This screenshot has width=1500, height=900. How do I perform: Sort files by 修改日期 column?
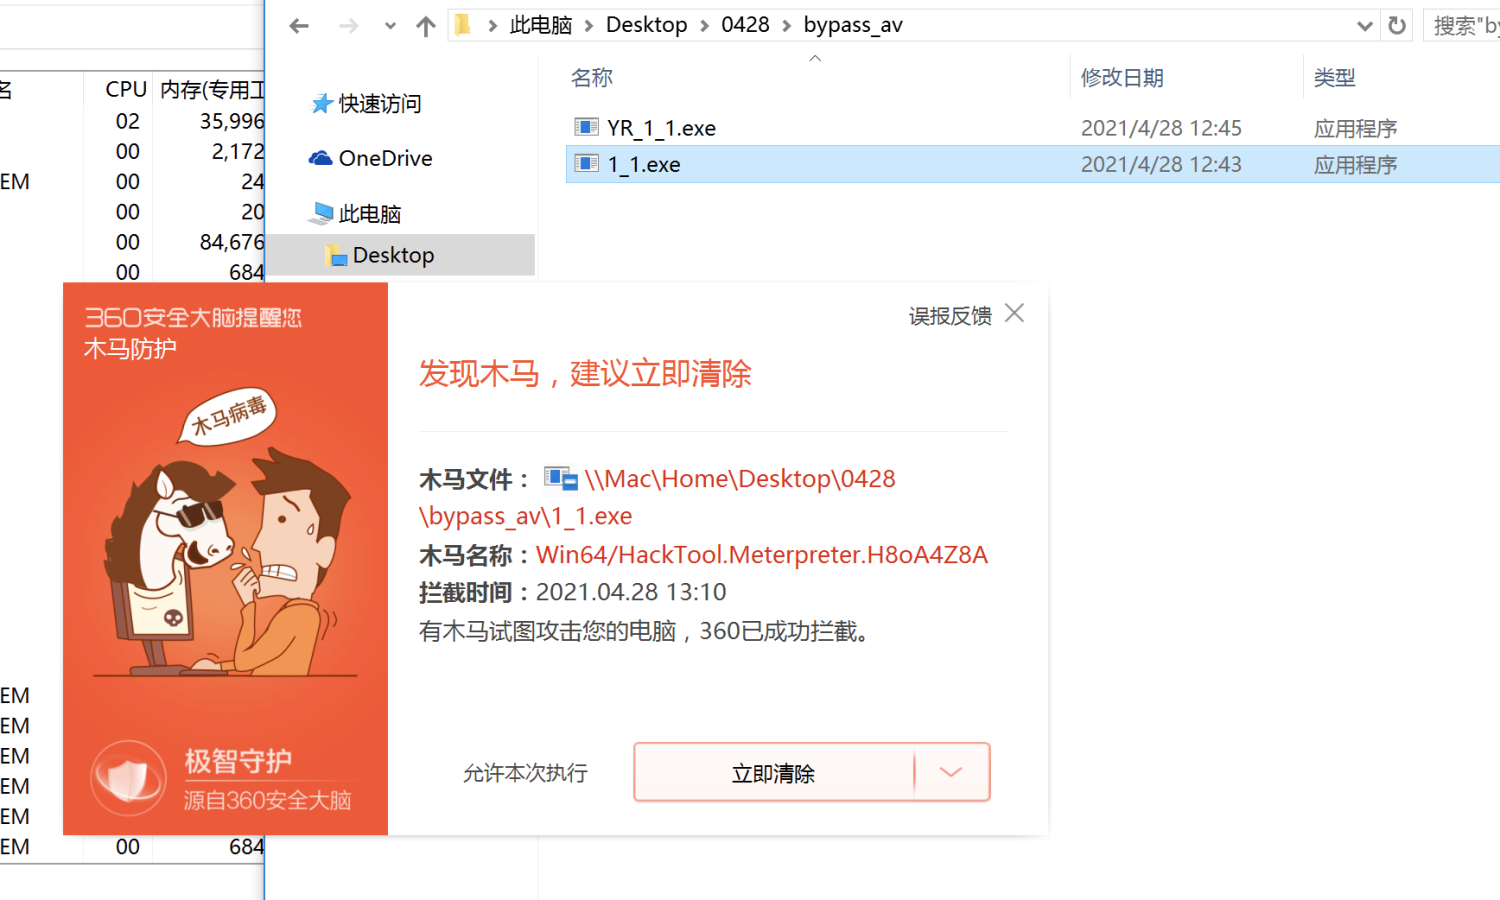click(1122, 78)
